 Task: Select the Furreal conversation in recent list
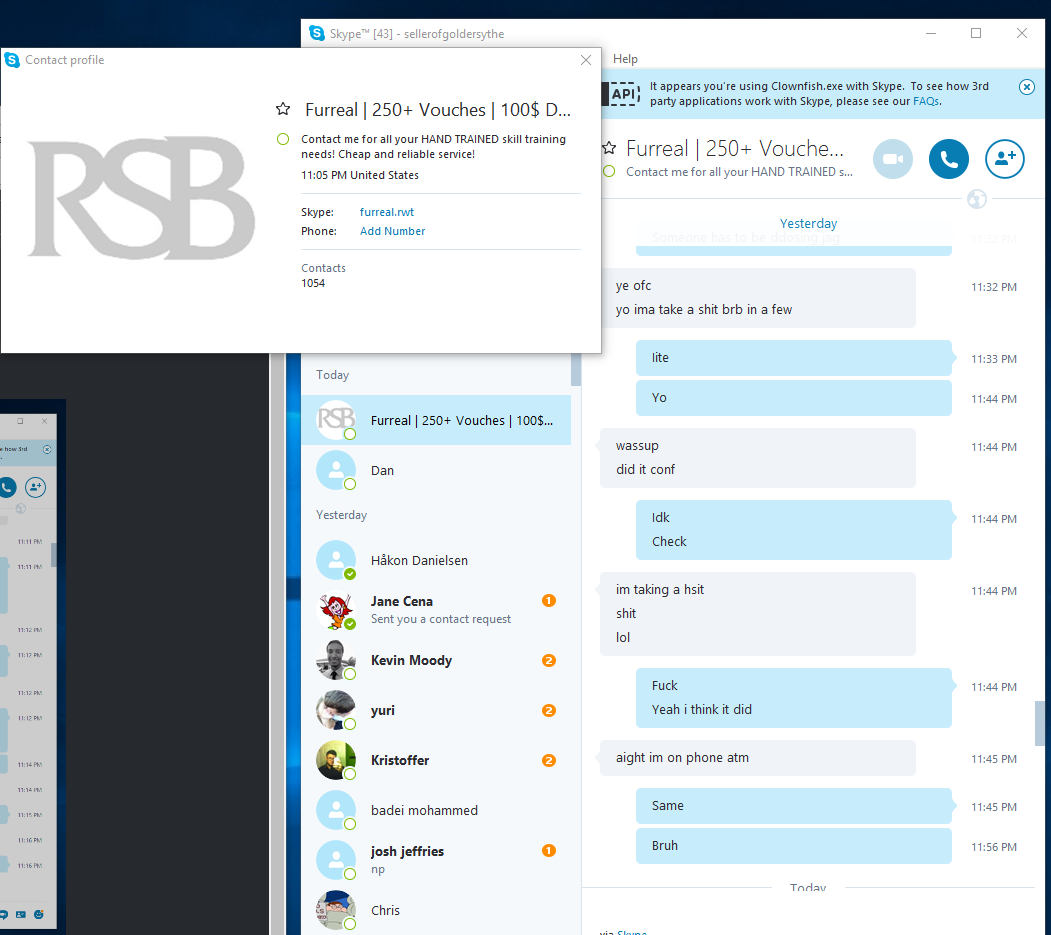coord(436,420)
